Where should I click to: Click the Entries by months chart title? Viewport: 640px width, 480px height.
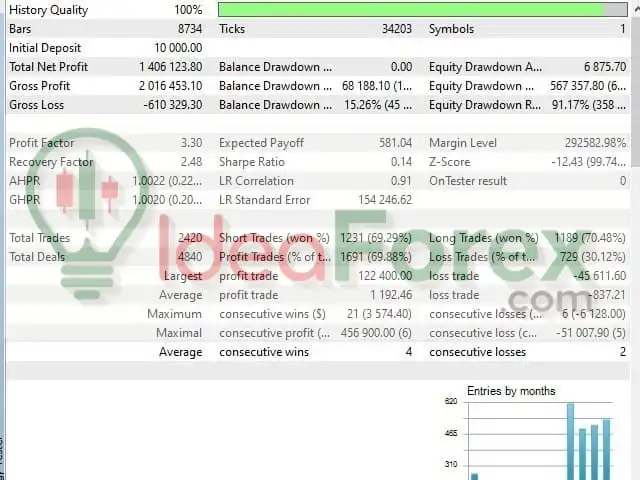tap(511, 391)
